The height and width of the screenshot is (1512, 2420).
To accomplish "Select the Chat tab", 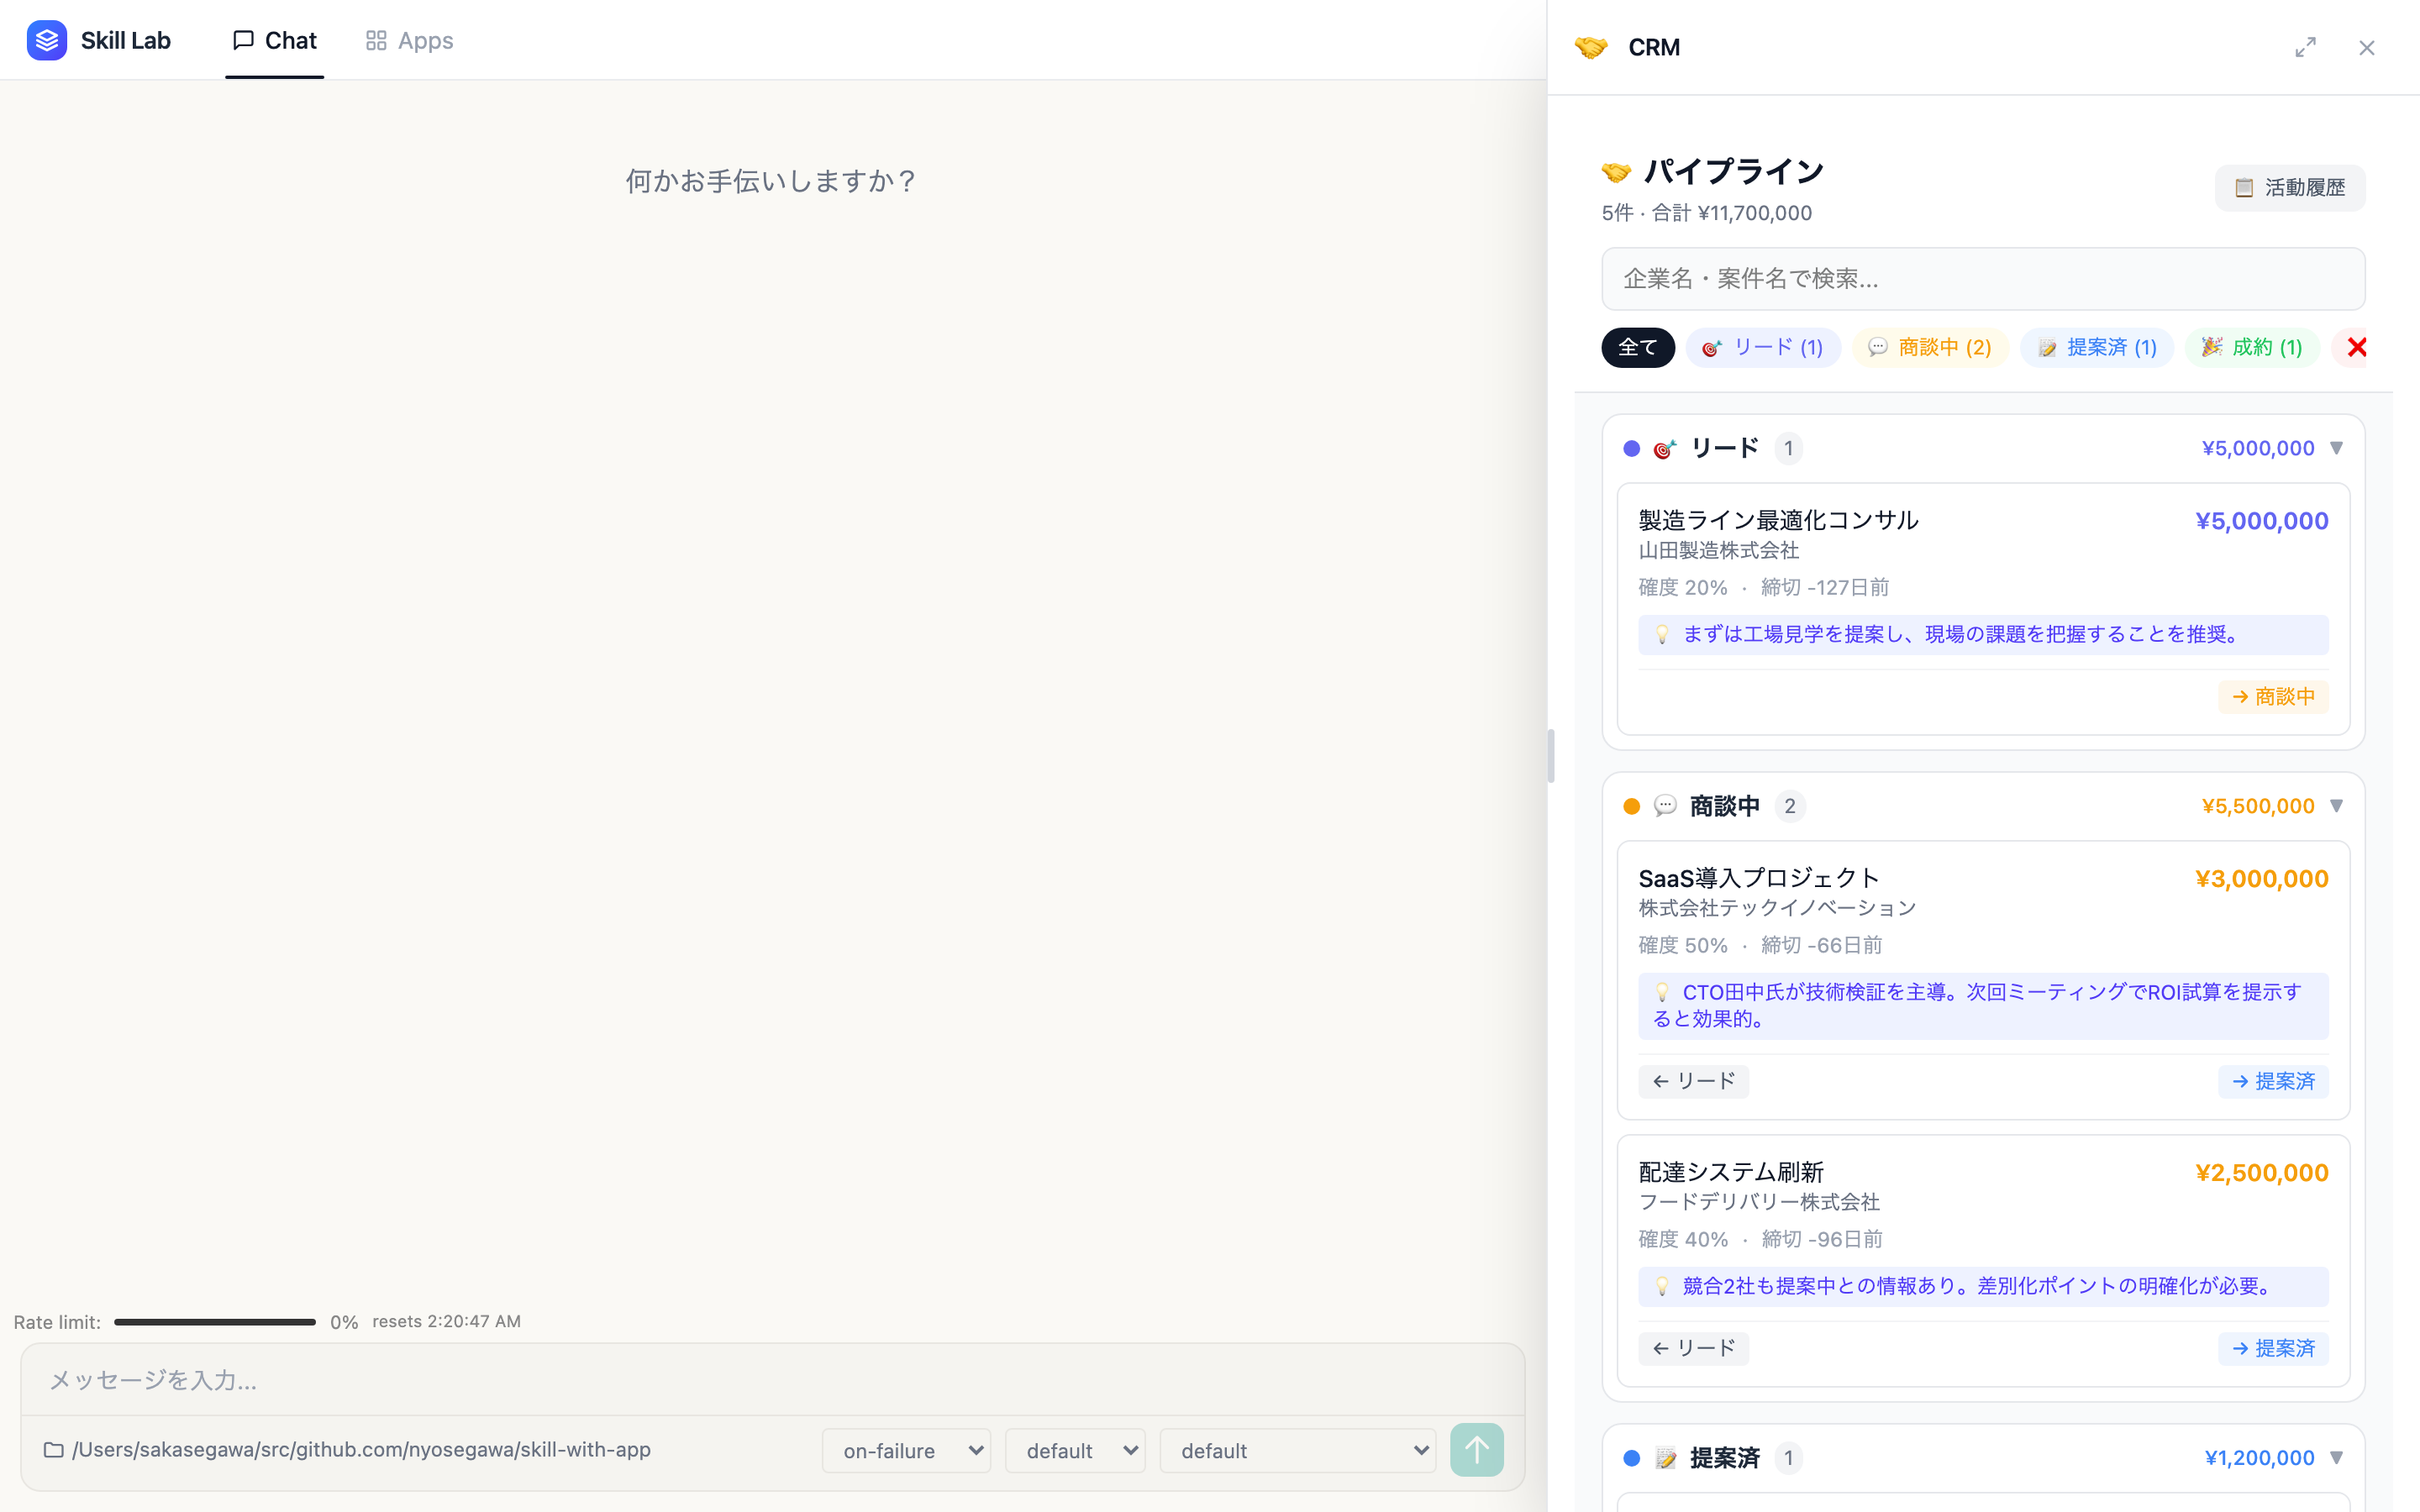I will pos(274,40).
